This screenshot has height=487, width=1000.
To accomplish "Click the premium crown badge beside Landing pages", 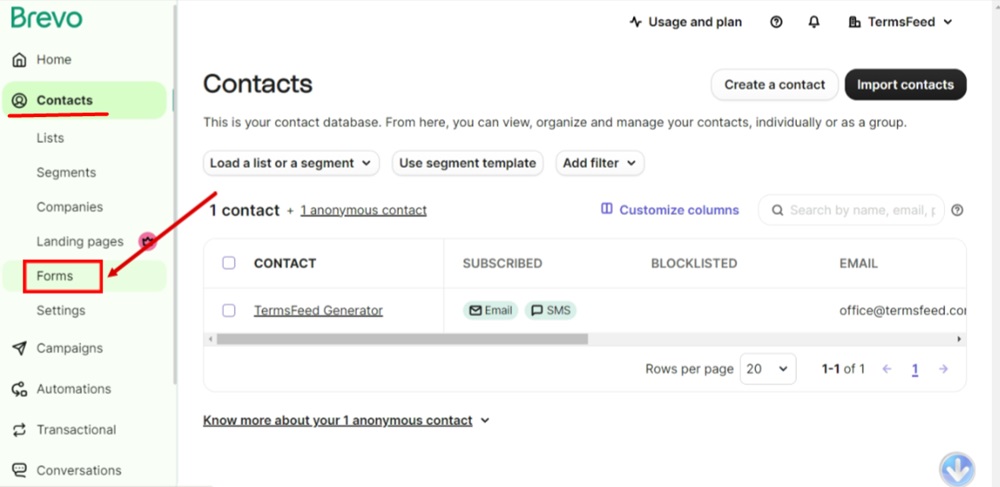I will click(148, 241).
